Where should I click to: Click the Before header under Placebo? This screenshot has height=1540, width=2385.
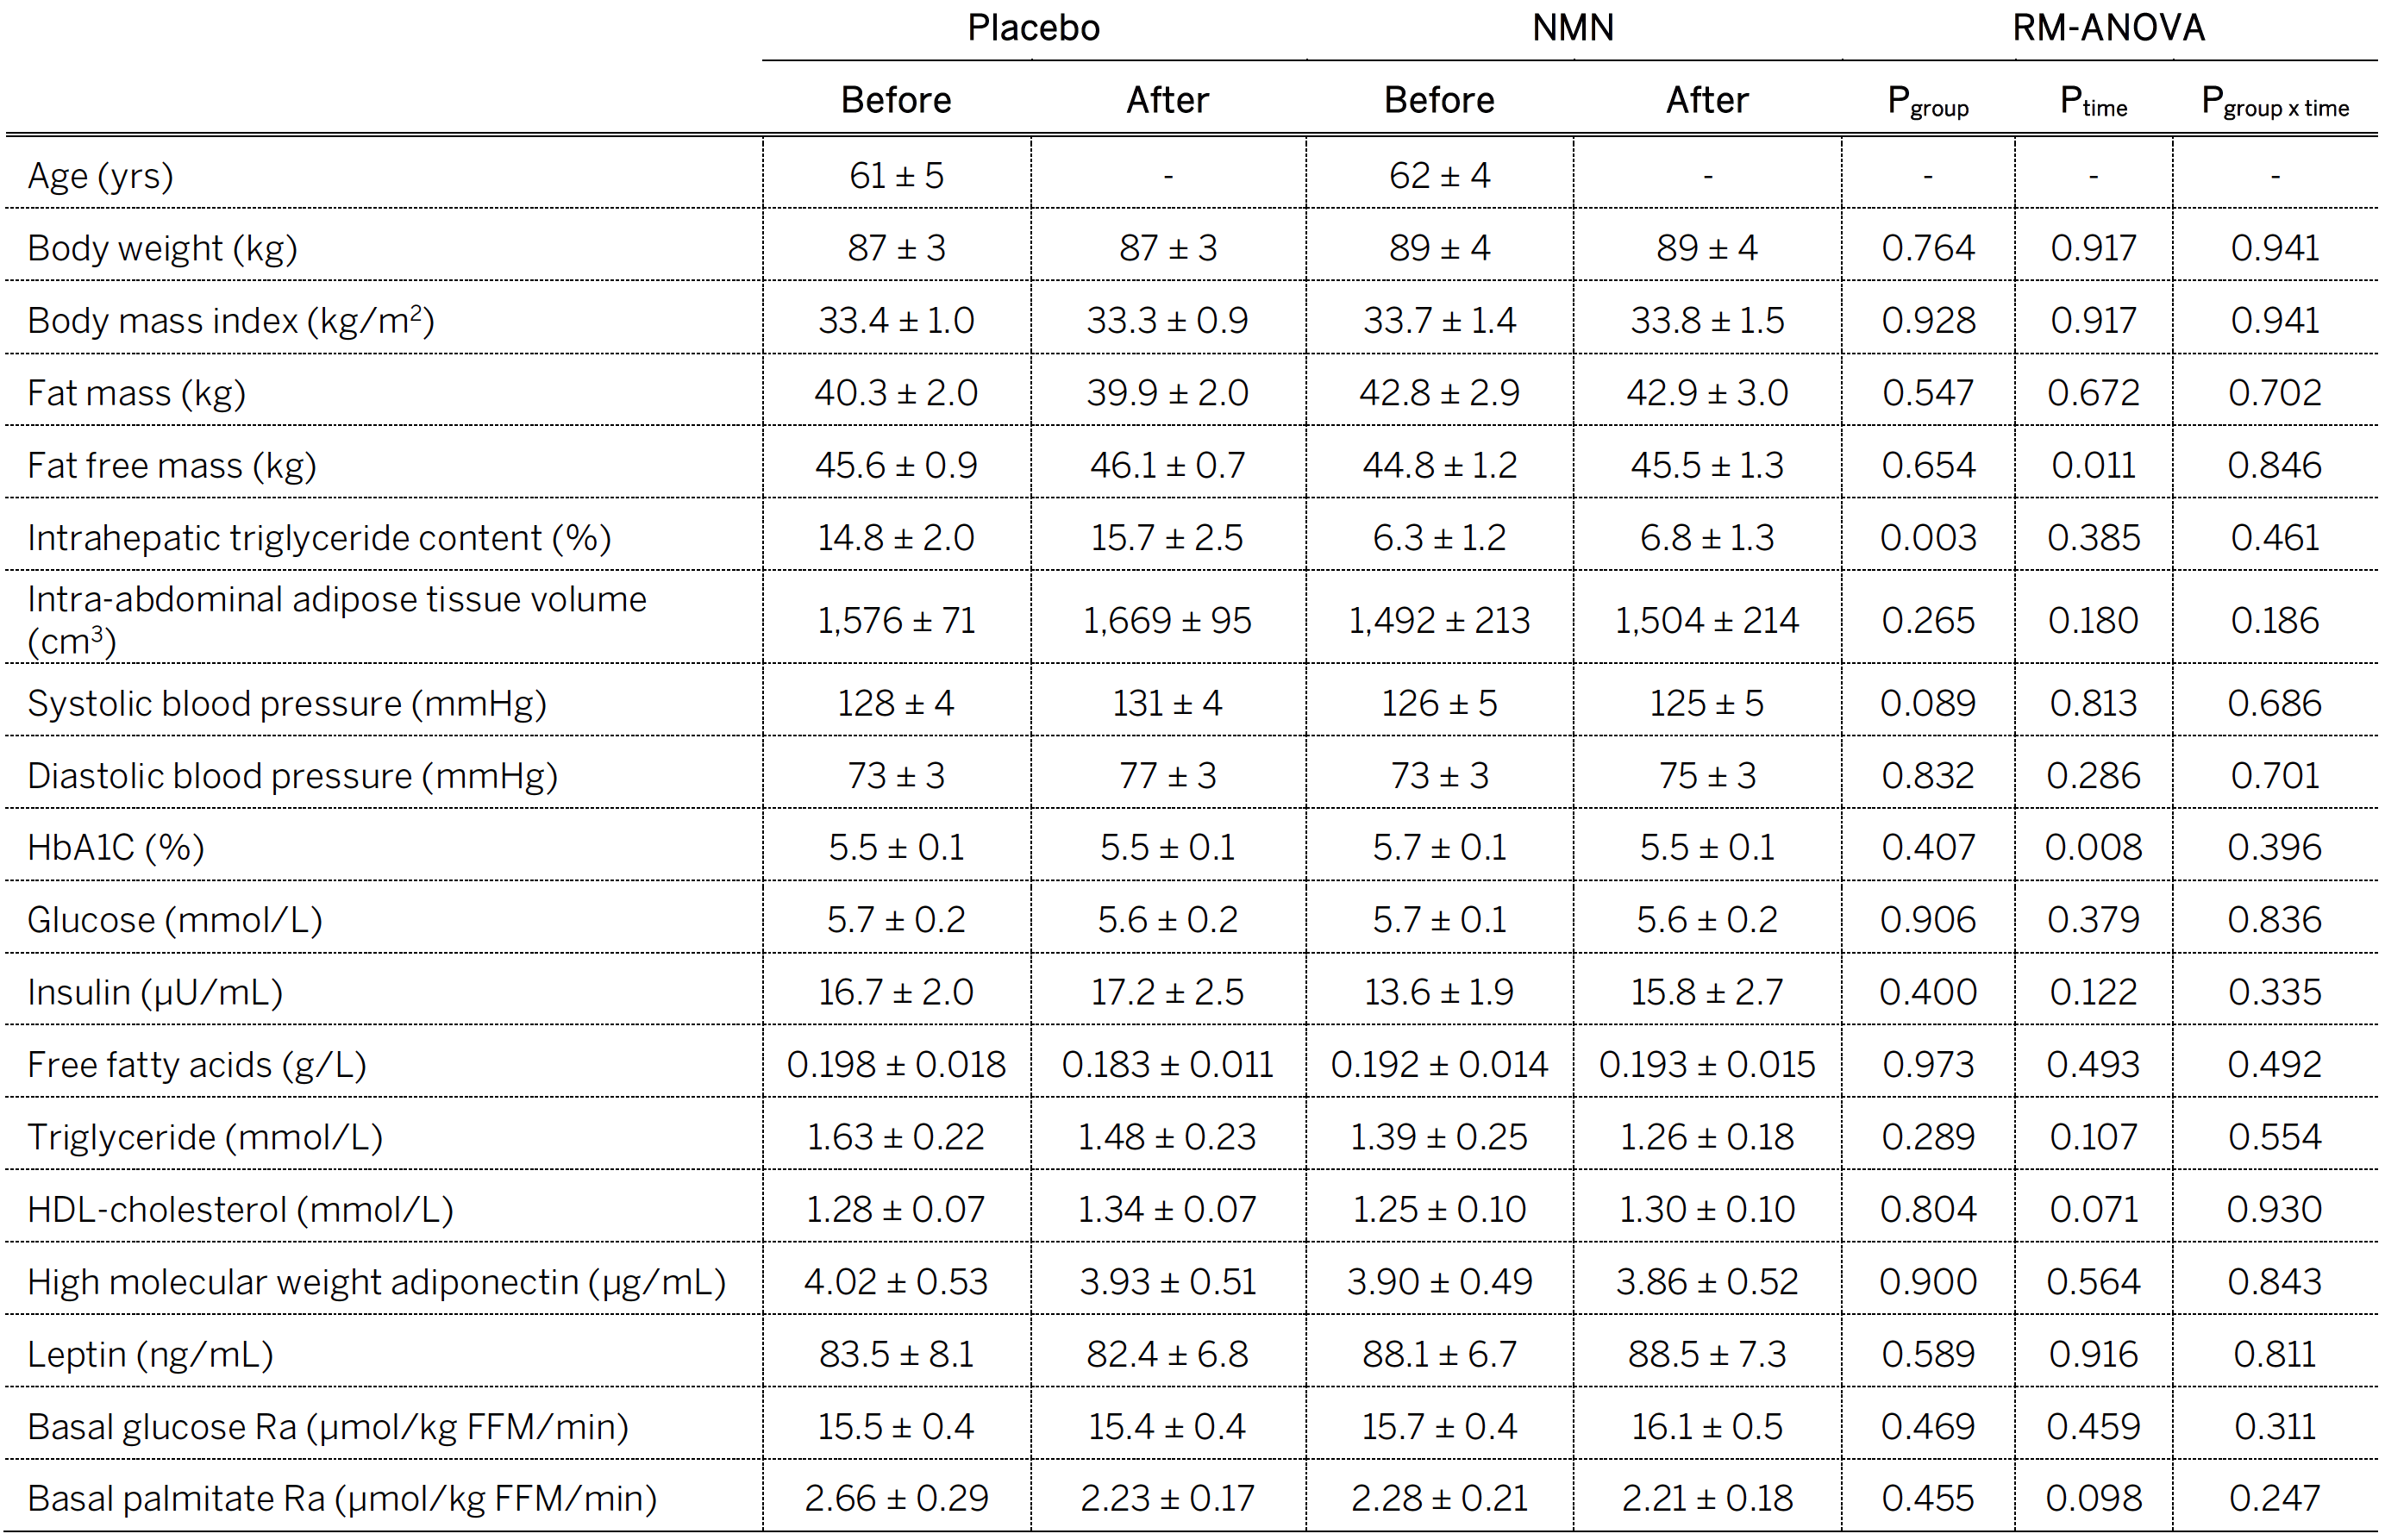(896, 100)
